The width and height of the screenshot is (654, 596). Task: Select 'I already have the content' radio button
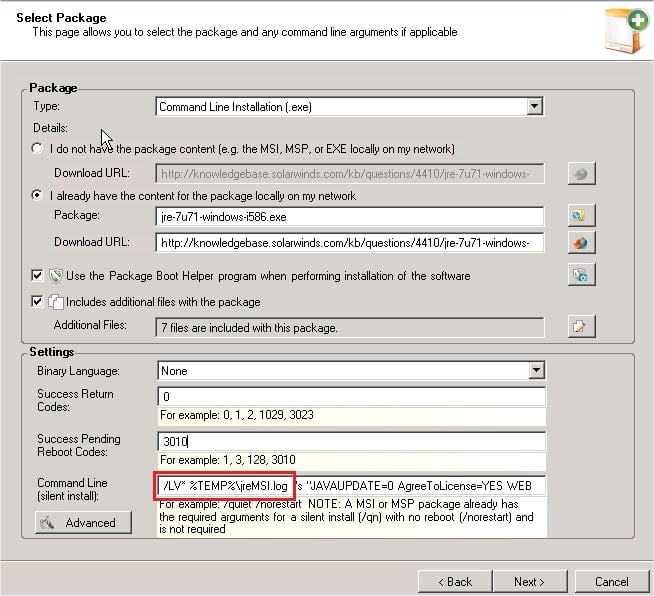pyautogui.click(x=37, y=195)
